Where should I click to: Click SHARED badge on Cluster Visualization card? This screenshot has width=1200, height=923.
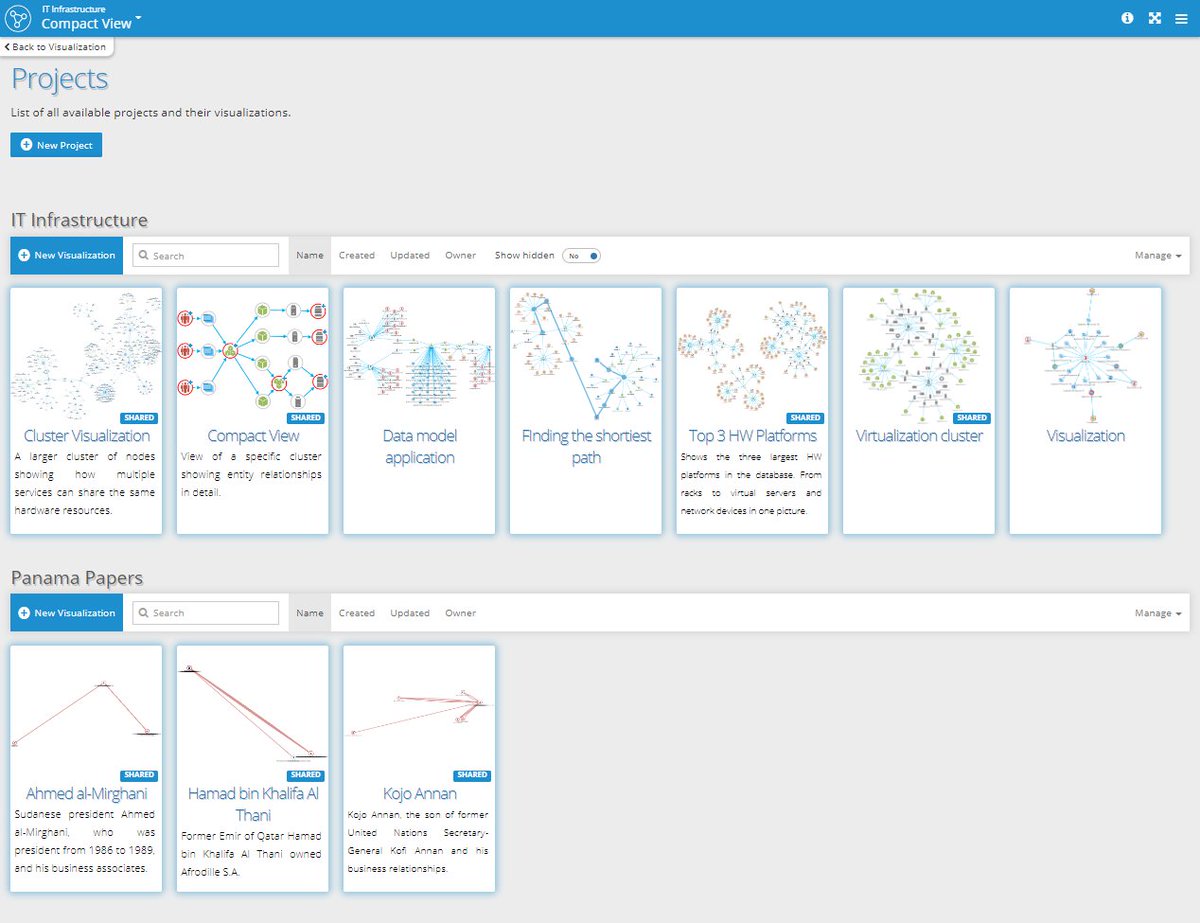pyautogui.click(x=139, y=418)
